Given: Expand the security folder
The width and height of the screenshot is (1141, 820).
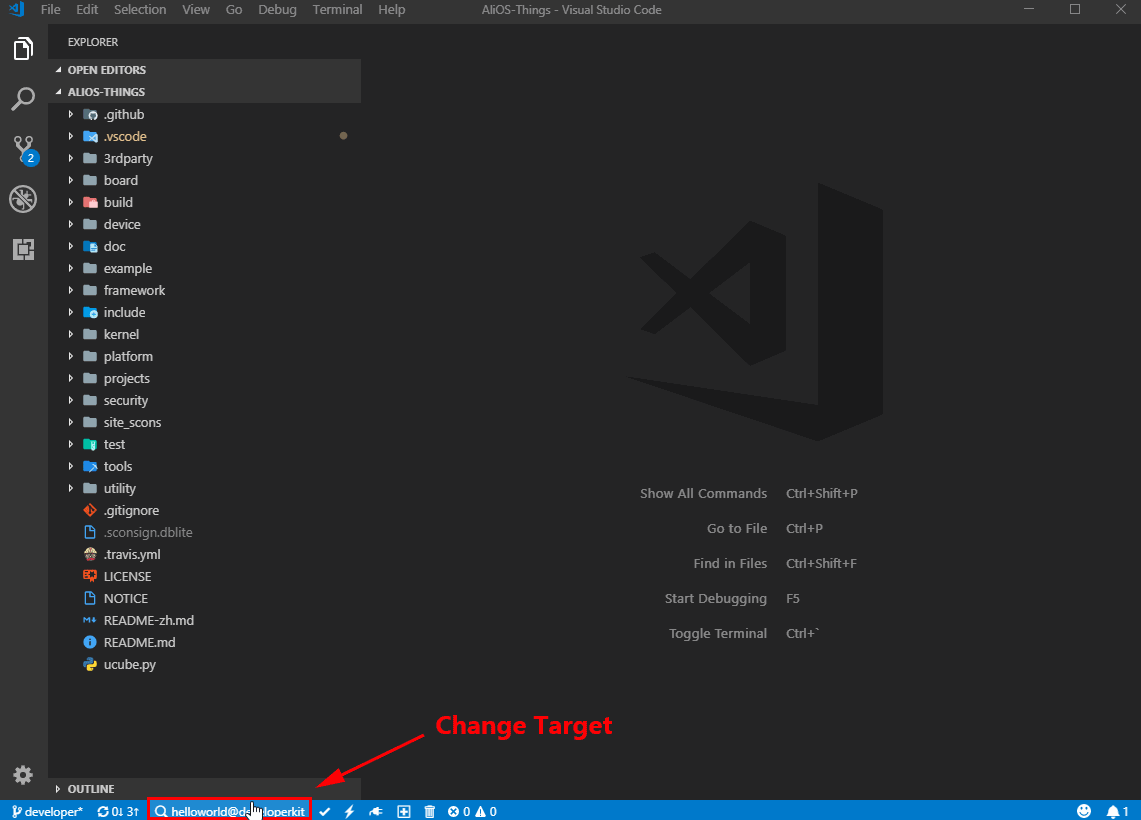Looking at the screenshot, I should point(204,400).
